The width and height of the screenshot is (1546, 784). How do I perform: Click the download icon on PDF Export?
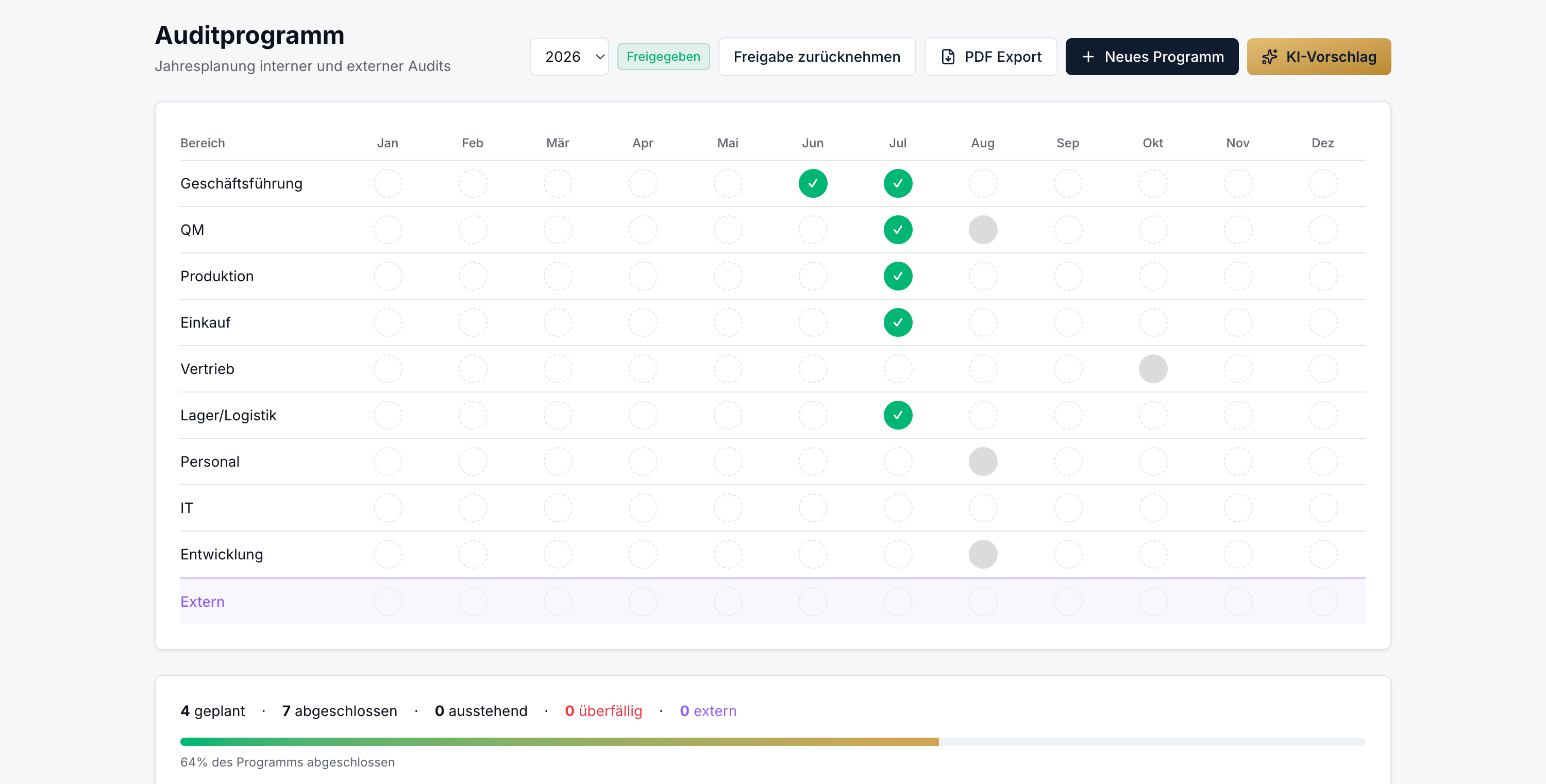[948, 57]
